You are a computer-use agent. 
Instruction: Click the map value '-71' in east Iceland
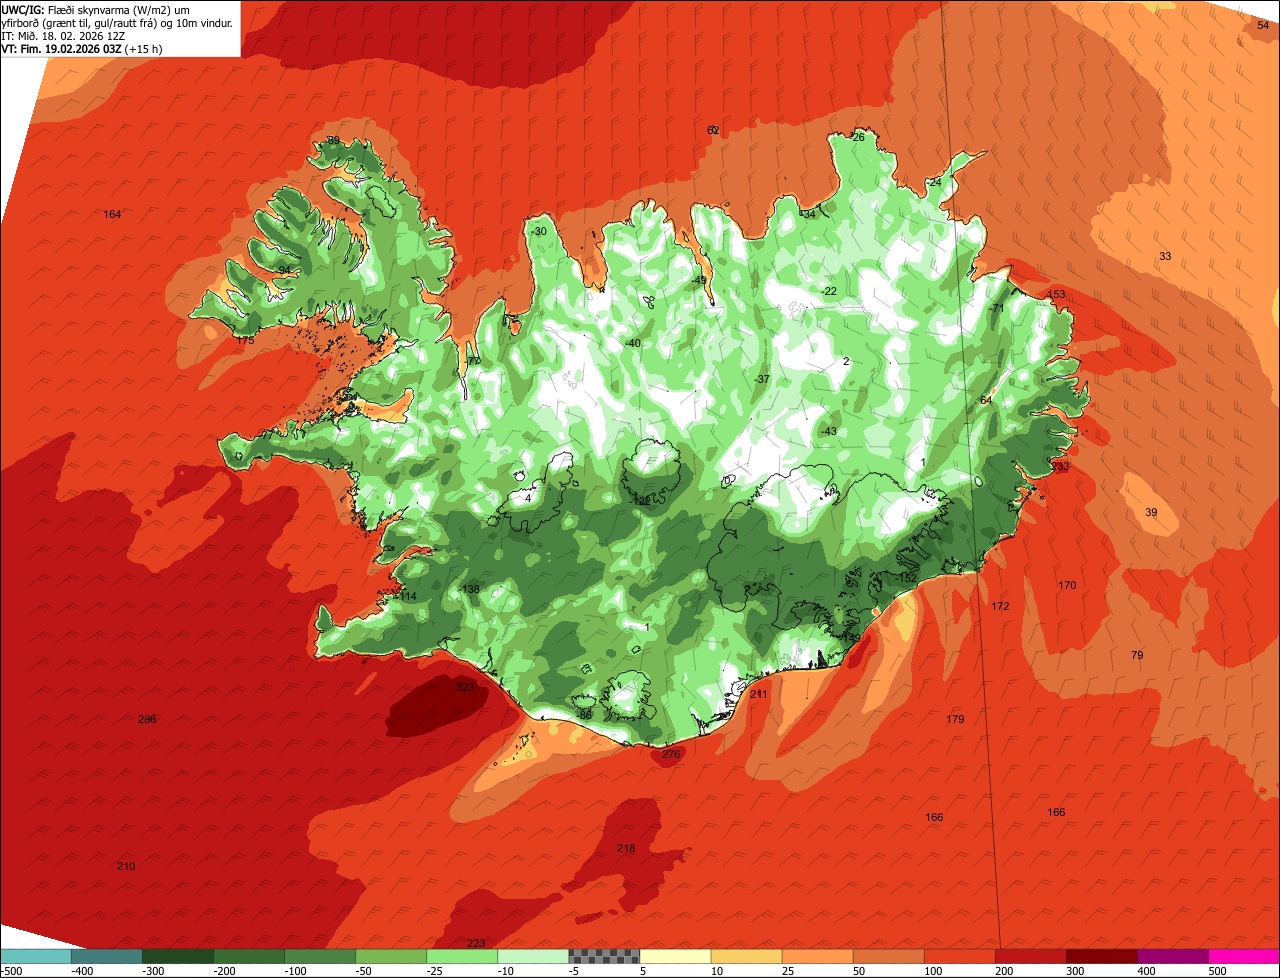996,308
